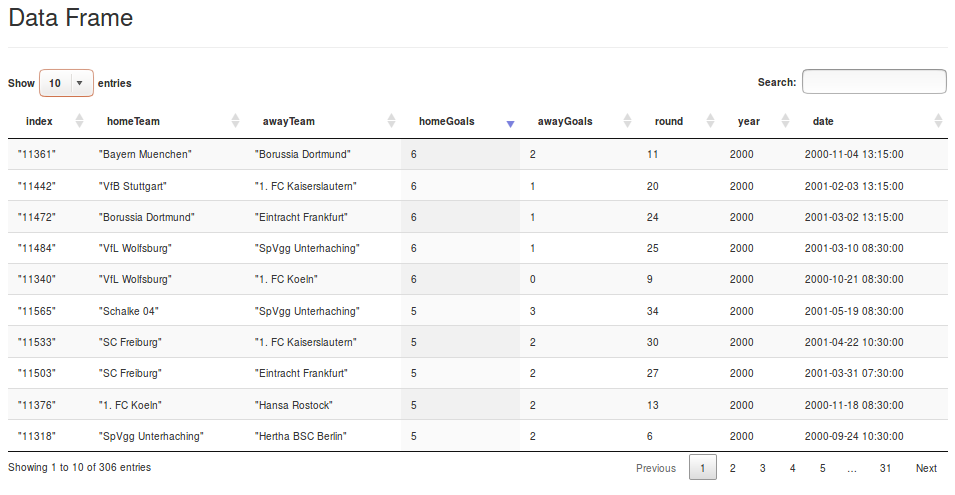
Task: Go to page 4
Action: (792, 468)
